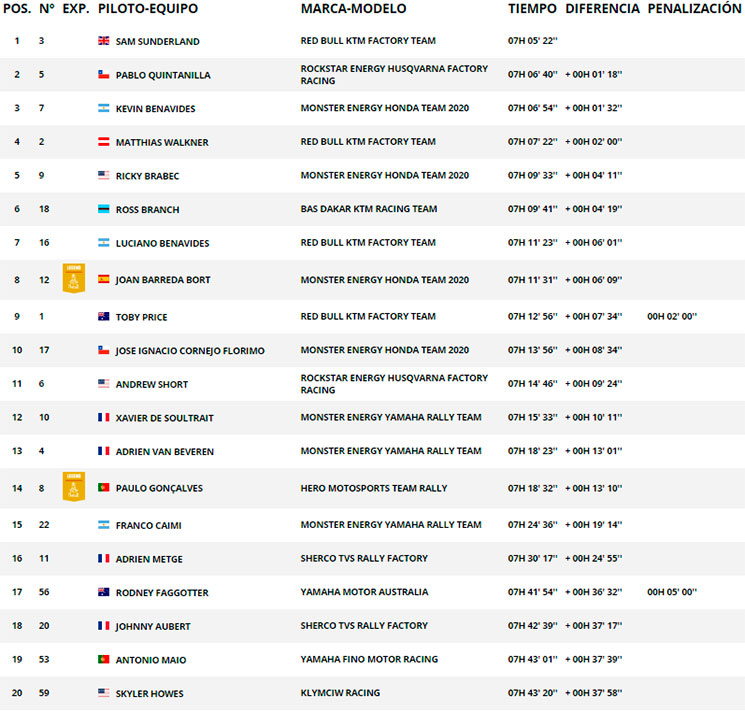Image resolution: width=745 pixels, height=712 pixels.
Task: Click the KLYMCIW RACING team cell
Action: (340, 693)
